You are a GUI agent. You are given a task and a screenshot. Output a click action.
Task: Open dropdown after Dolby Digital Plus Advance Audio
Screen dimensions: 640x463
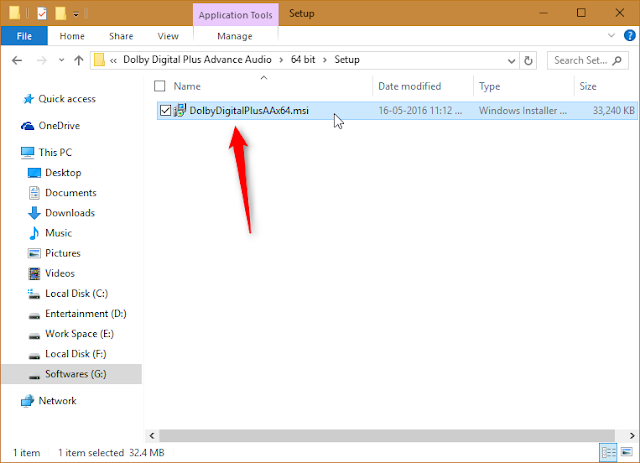281,60
